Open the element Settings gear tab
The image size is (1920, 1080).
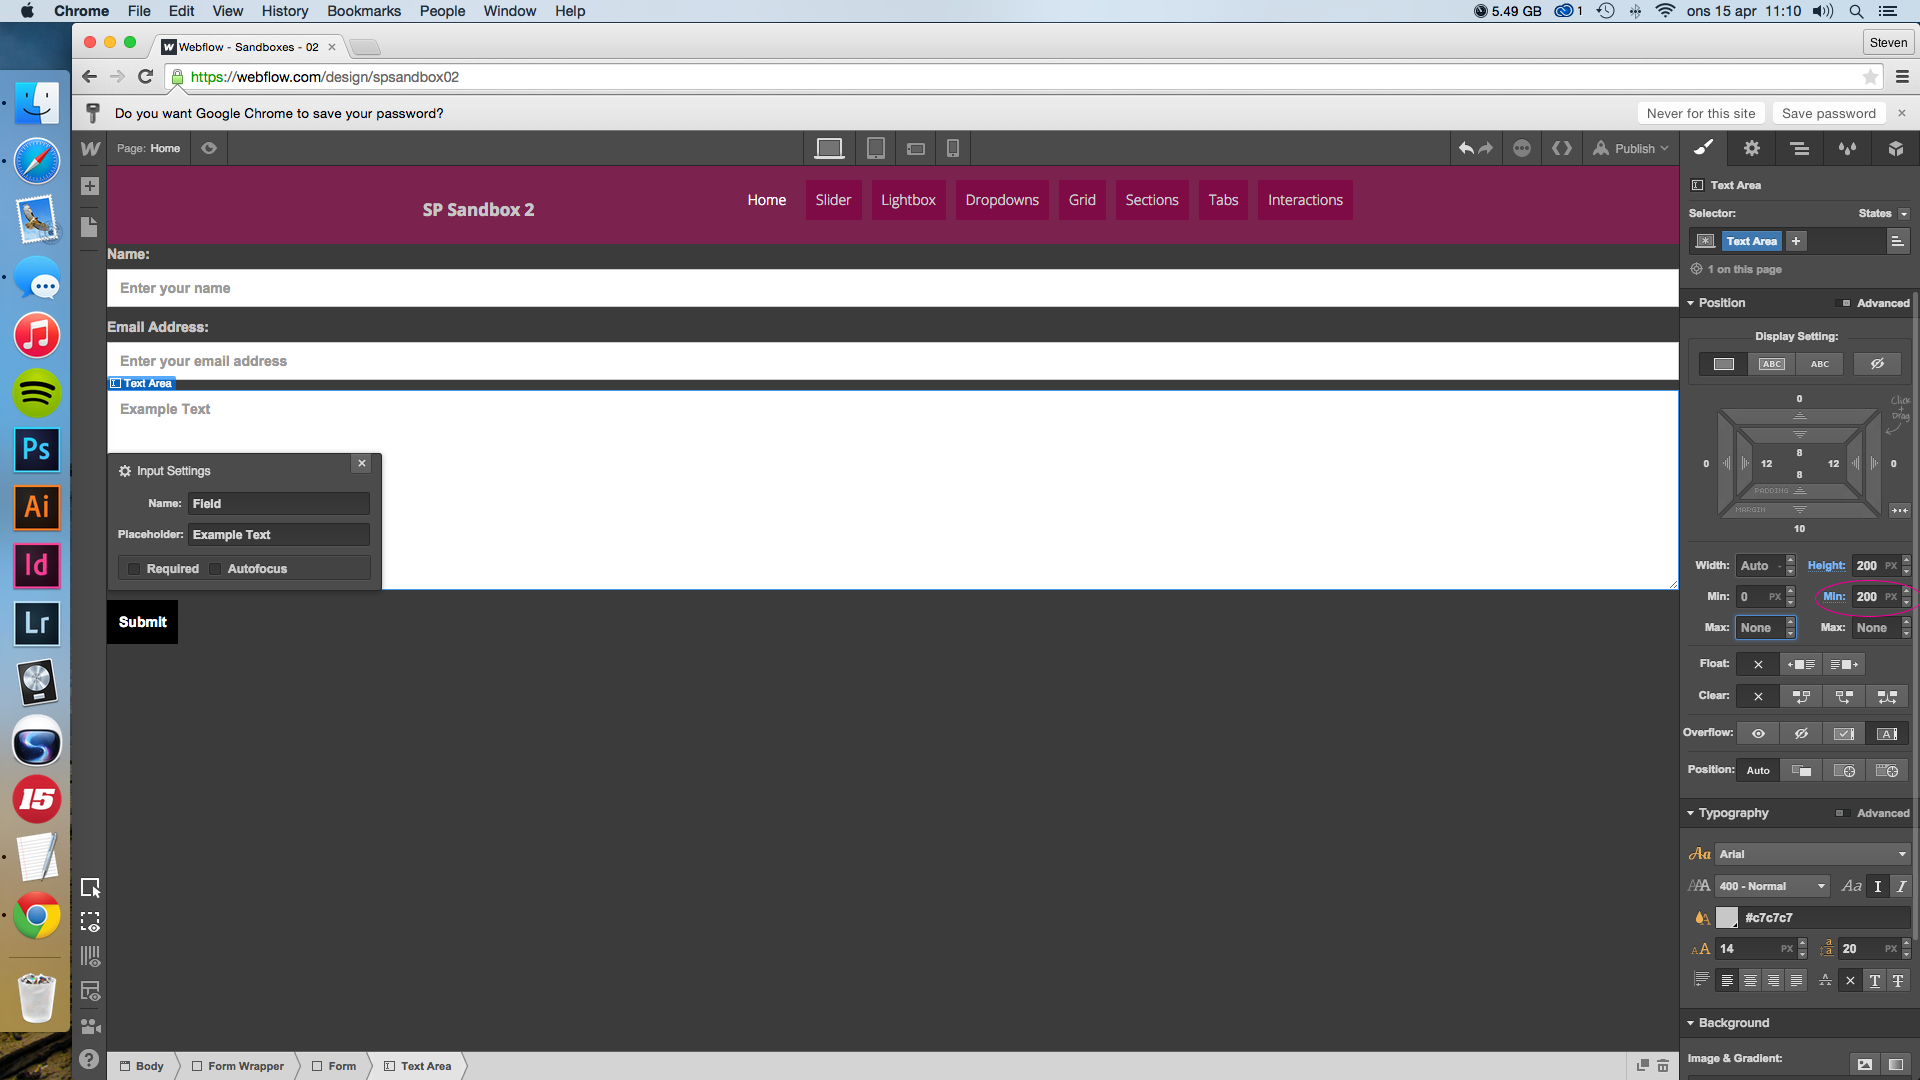[1751, 148]
